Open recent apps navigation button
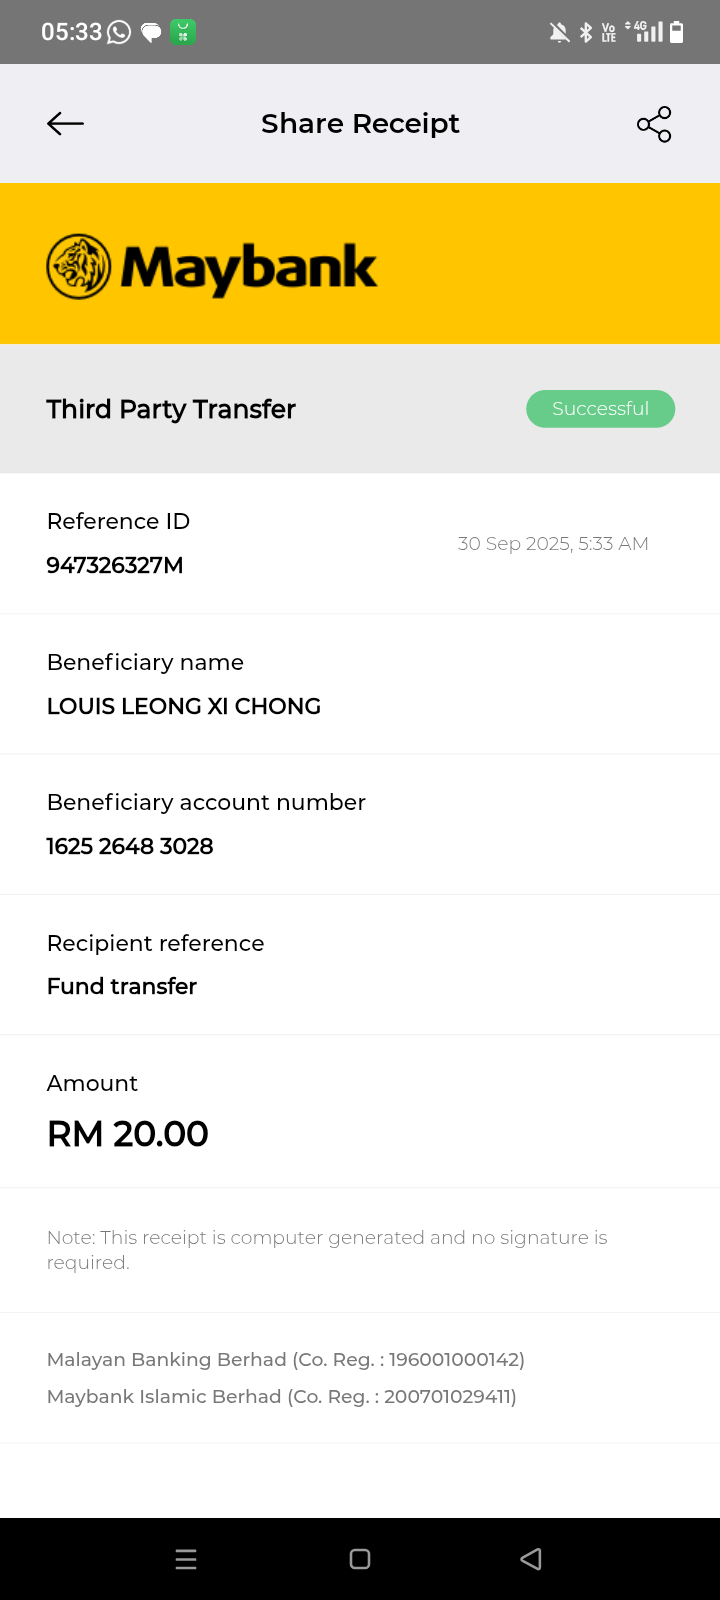Viewport: 720px width, 1600px height. click(x=186, y=1559)
